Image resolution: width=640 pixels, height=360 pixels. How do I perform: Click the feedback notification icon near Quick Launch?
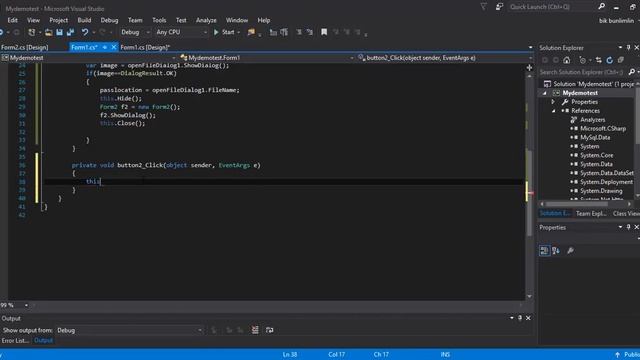[x=499, y=7]
